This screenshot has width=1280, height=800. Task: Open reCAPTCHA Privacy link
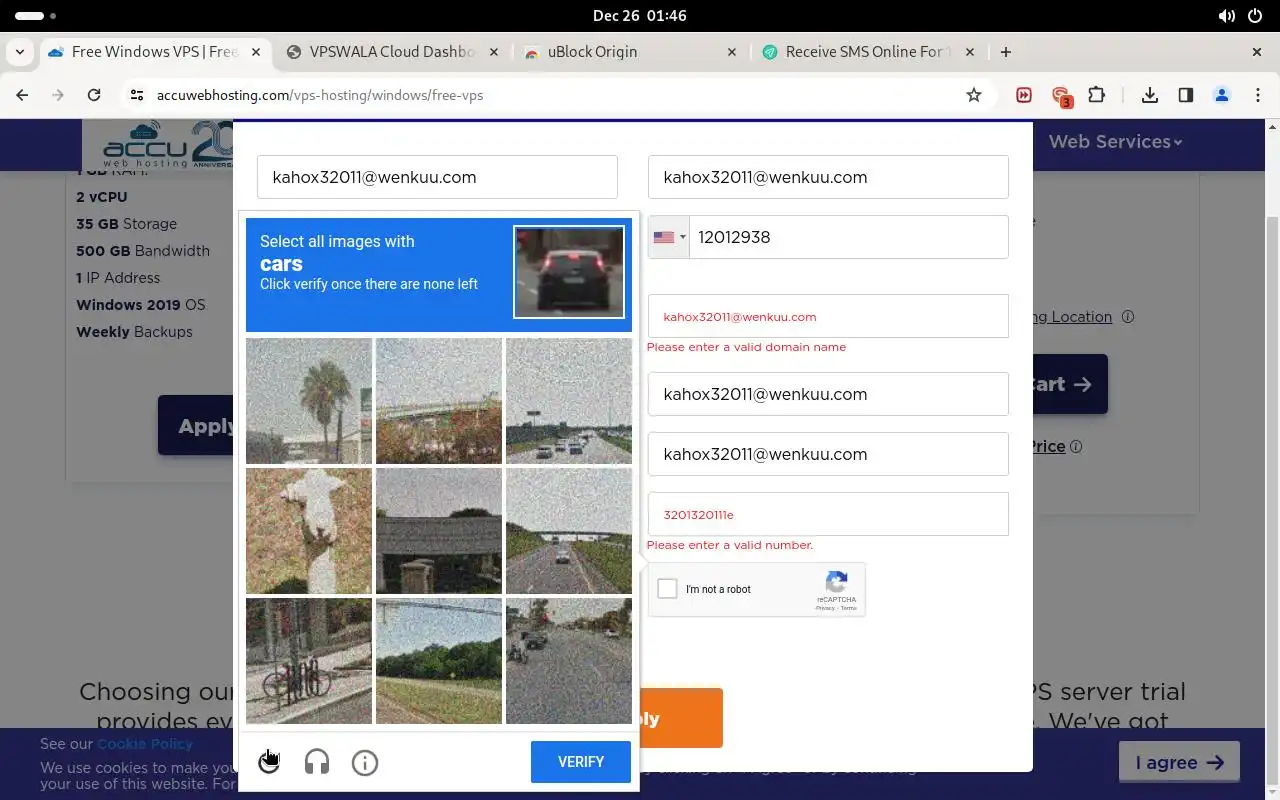[824, 608]
